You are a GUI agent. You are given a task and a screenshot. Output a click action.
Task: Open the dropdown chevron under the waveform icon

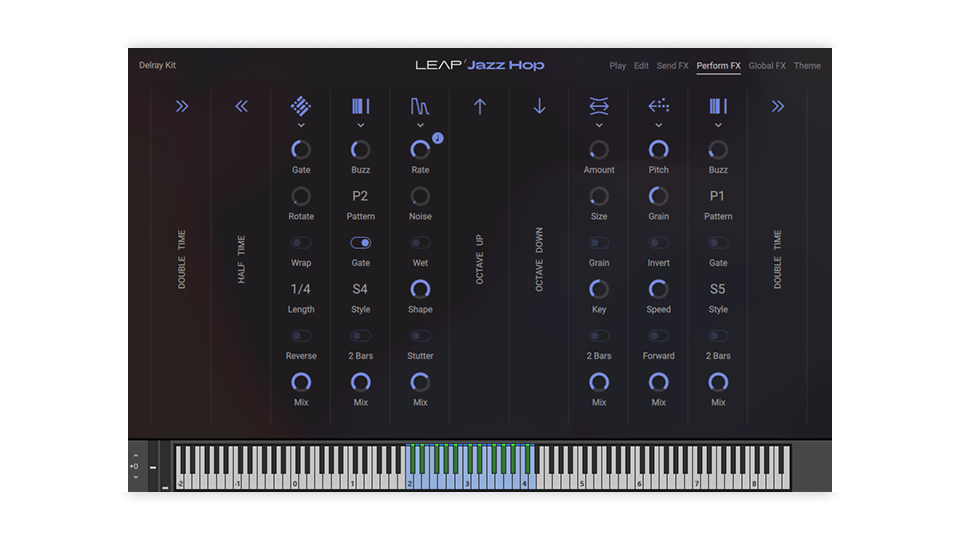(420, 126)
